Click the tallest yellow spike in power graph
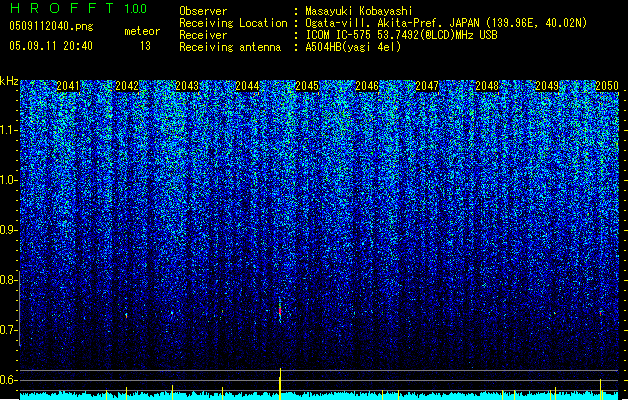Image resolution: width=629 pixels, height=400 pixels. point(280,384)
